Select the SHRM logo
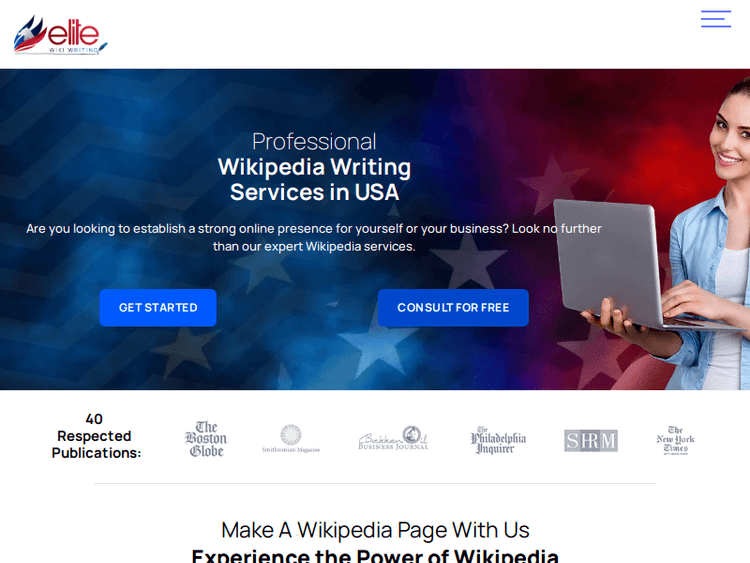 coord(591,441)
